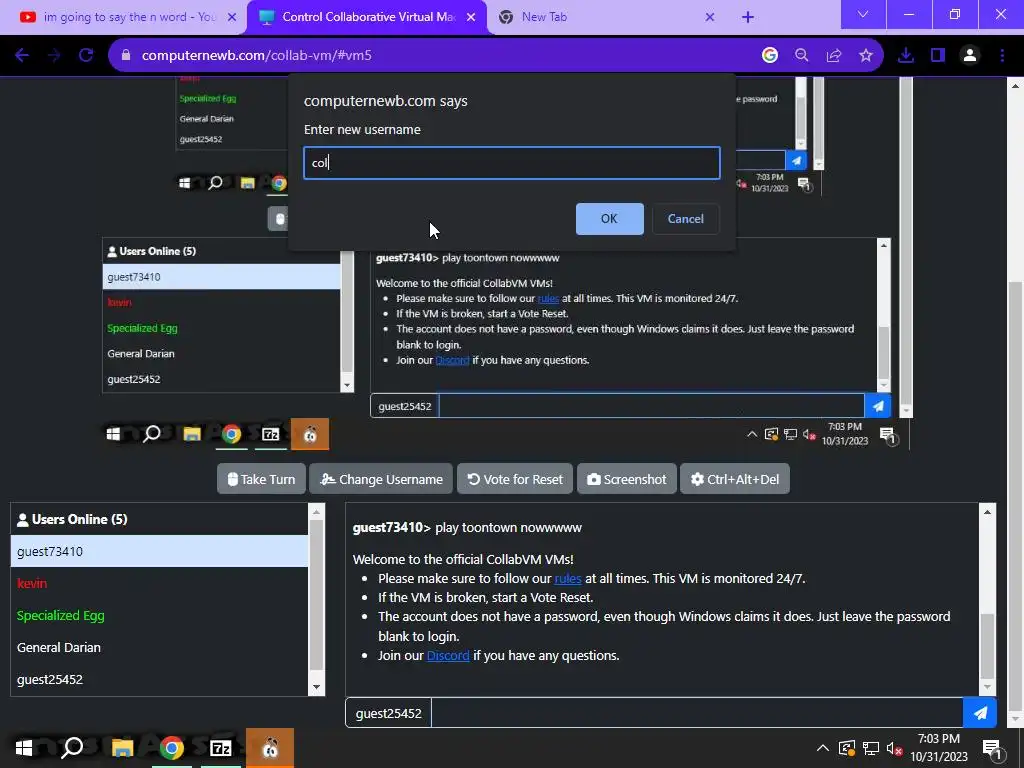Screen dimensions: 1024x768
Task: Click rules link in VM nested chat
Action: 548,298
